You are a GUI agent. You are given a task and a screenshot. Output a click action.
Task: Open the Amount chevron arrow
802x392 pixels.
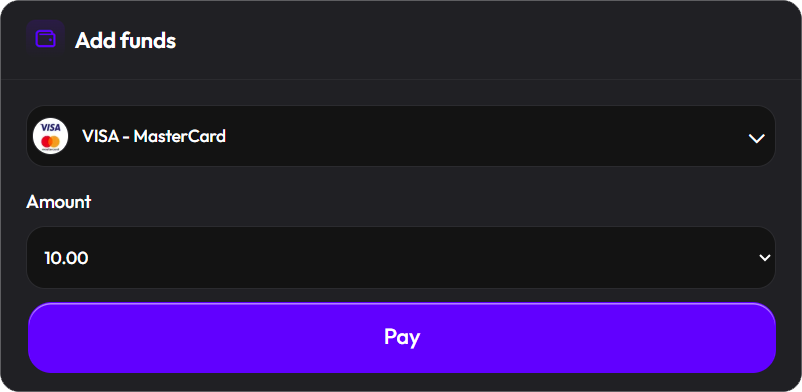(x=765, y=258)
